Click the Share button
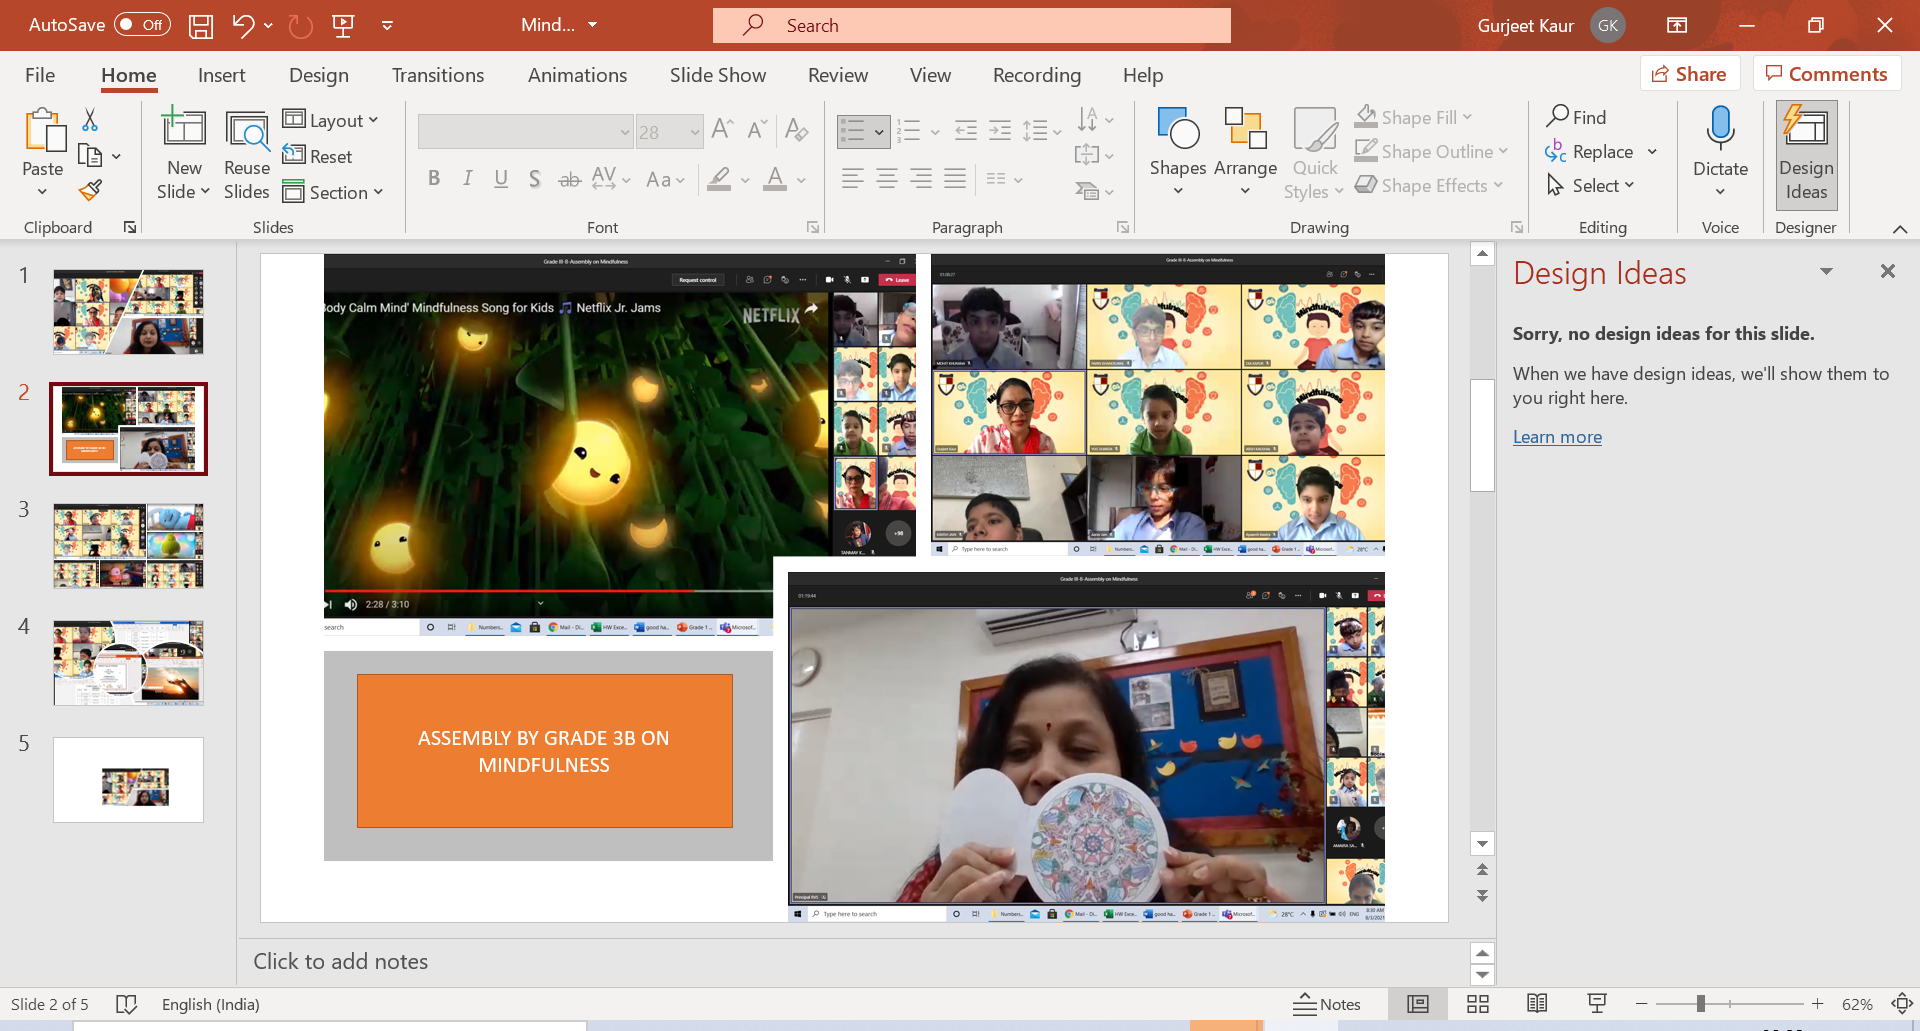This screenshot has height=1031, width=1920. click(x=1689, y=74)
